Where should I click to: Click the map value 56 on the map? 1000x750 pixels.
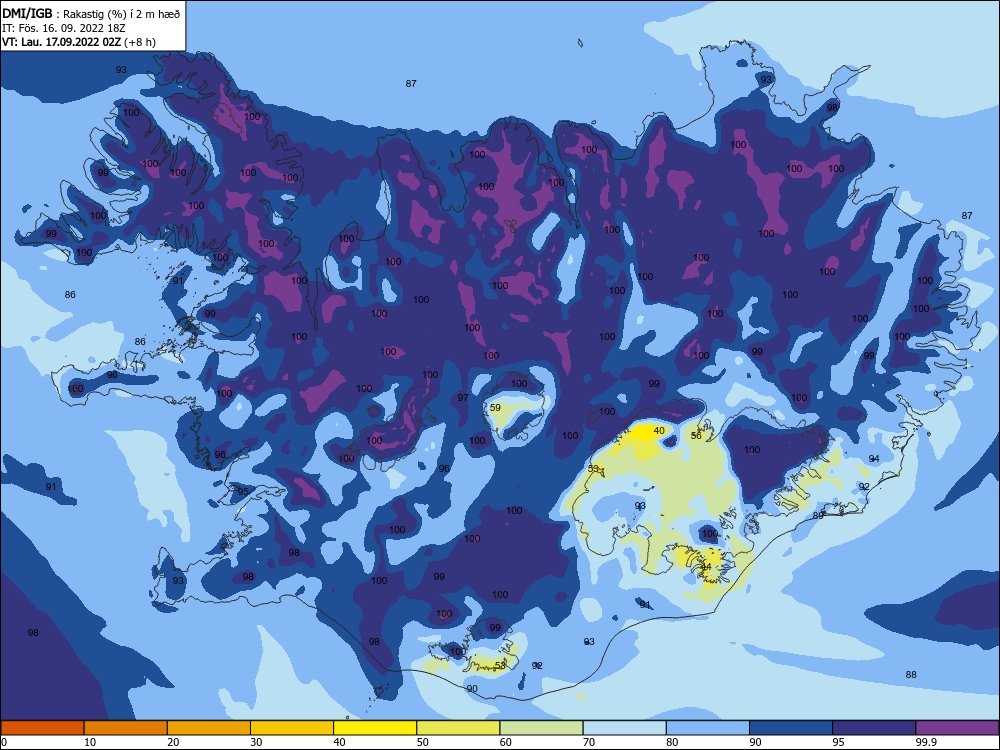point(696,436)
